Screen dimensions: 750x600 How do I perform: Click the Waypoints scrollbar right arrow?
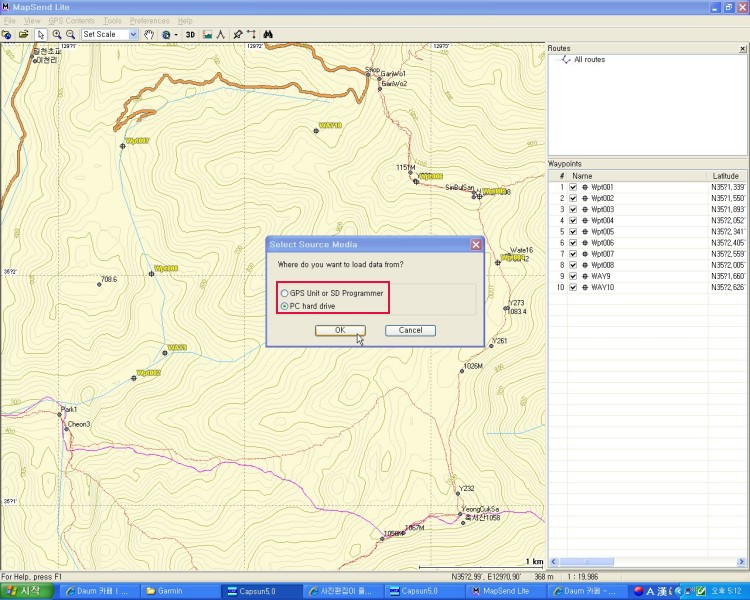[742, 562]
